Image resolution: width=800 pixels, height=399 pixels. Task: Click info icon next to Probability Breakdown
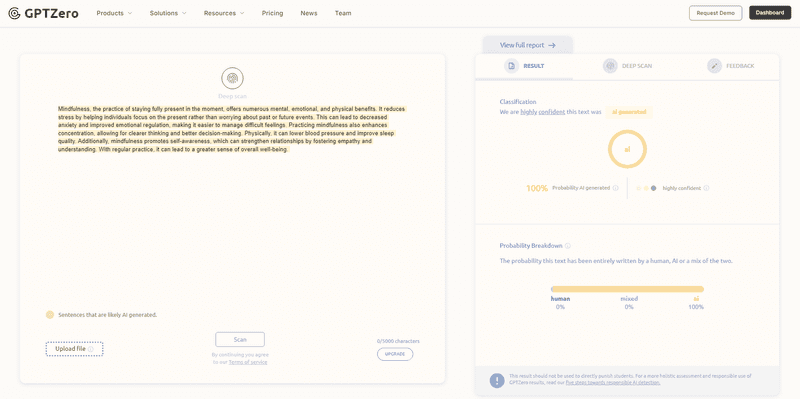click(567, 245)
